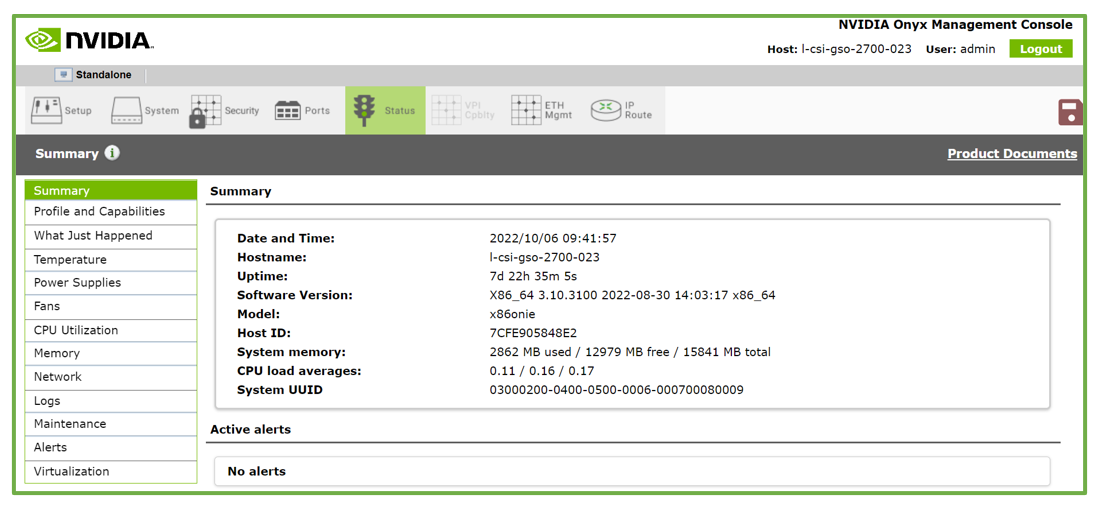The image size is (1106, 507).
Task: Click the Status traffic light icon
Action: 365,110
